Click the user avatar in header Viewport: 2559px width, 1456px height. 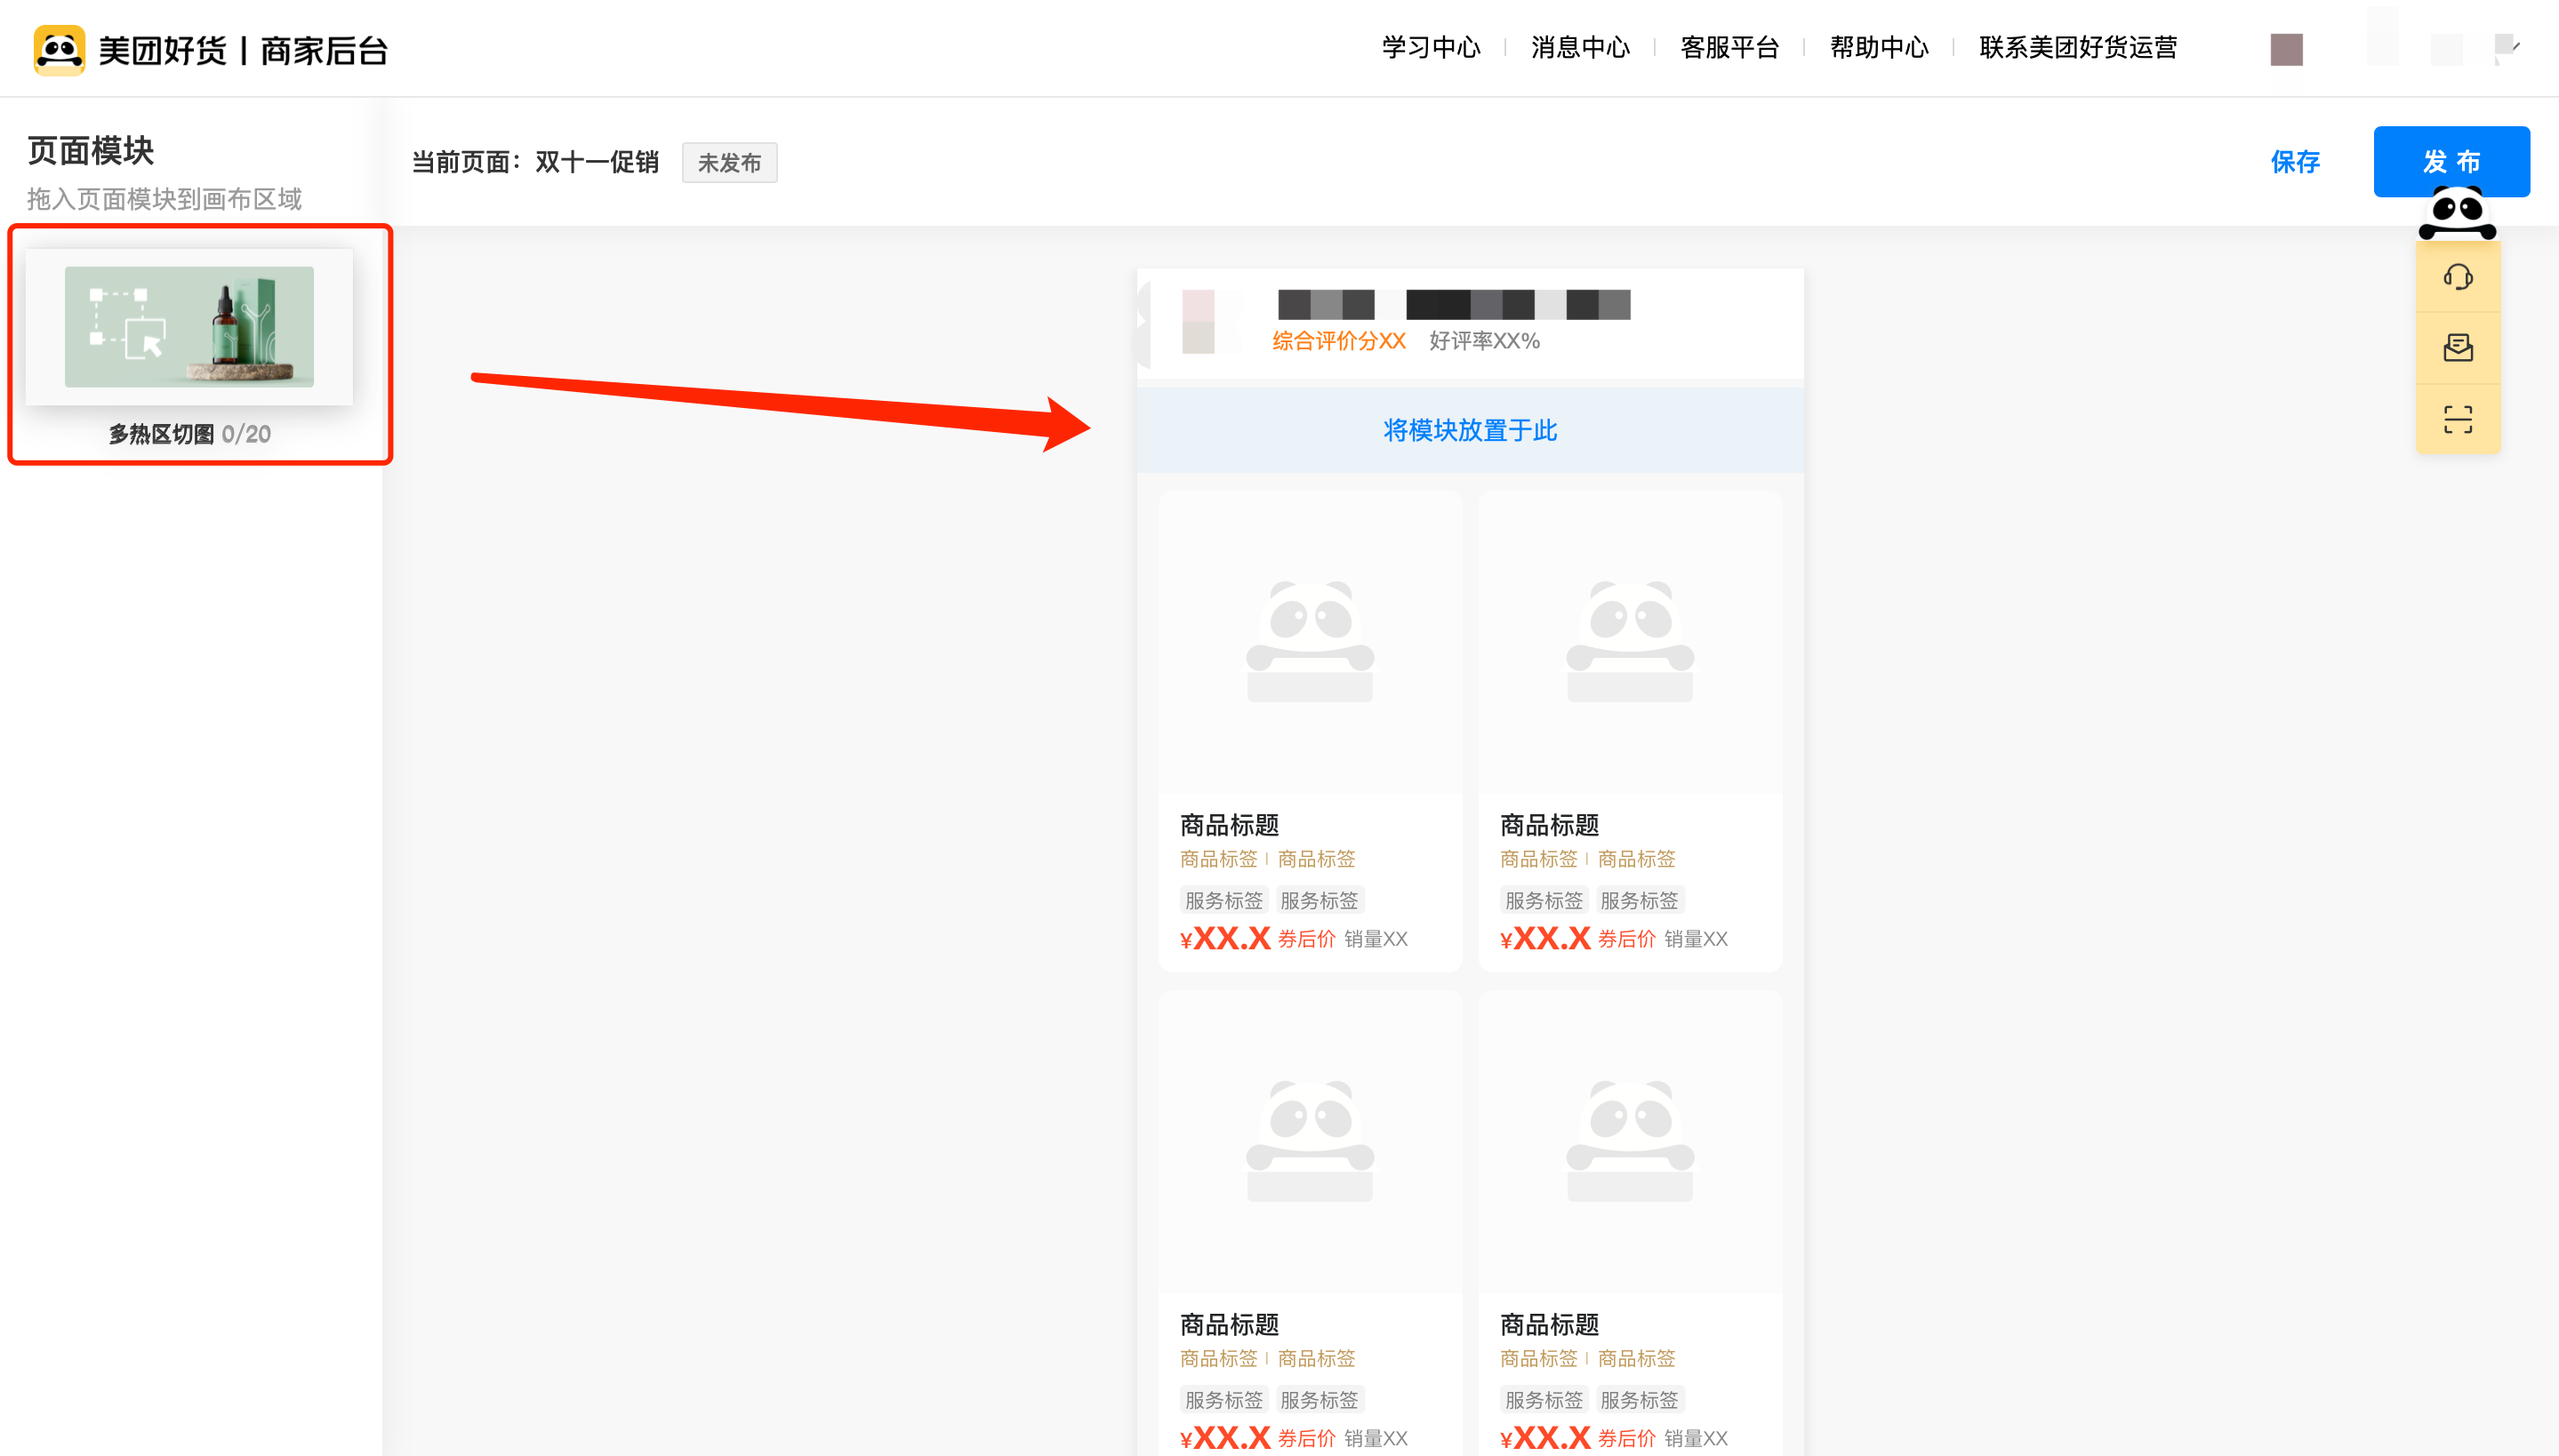[2286, 49]
